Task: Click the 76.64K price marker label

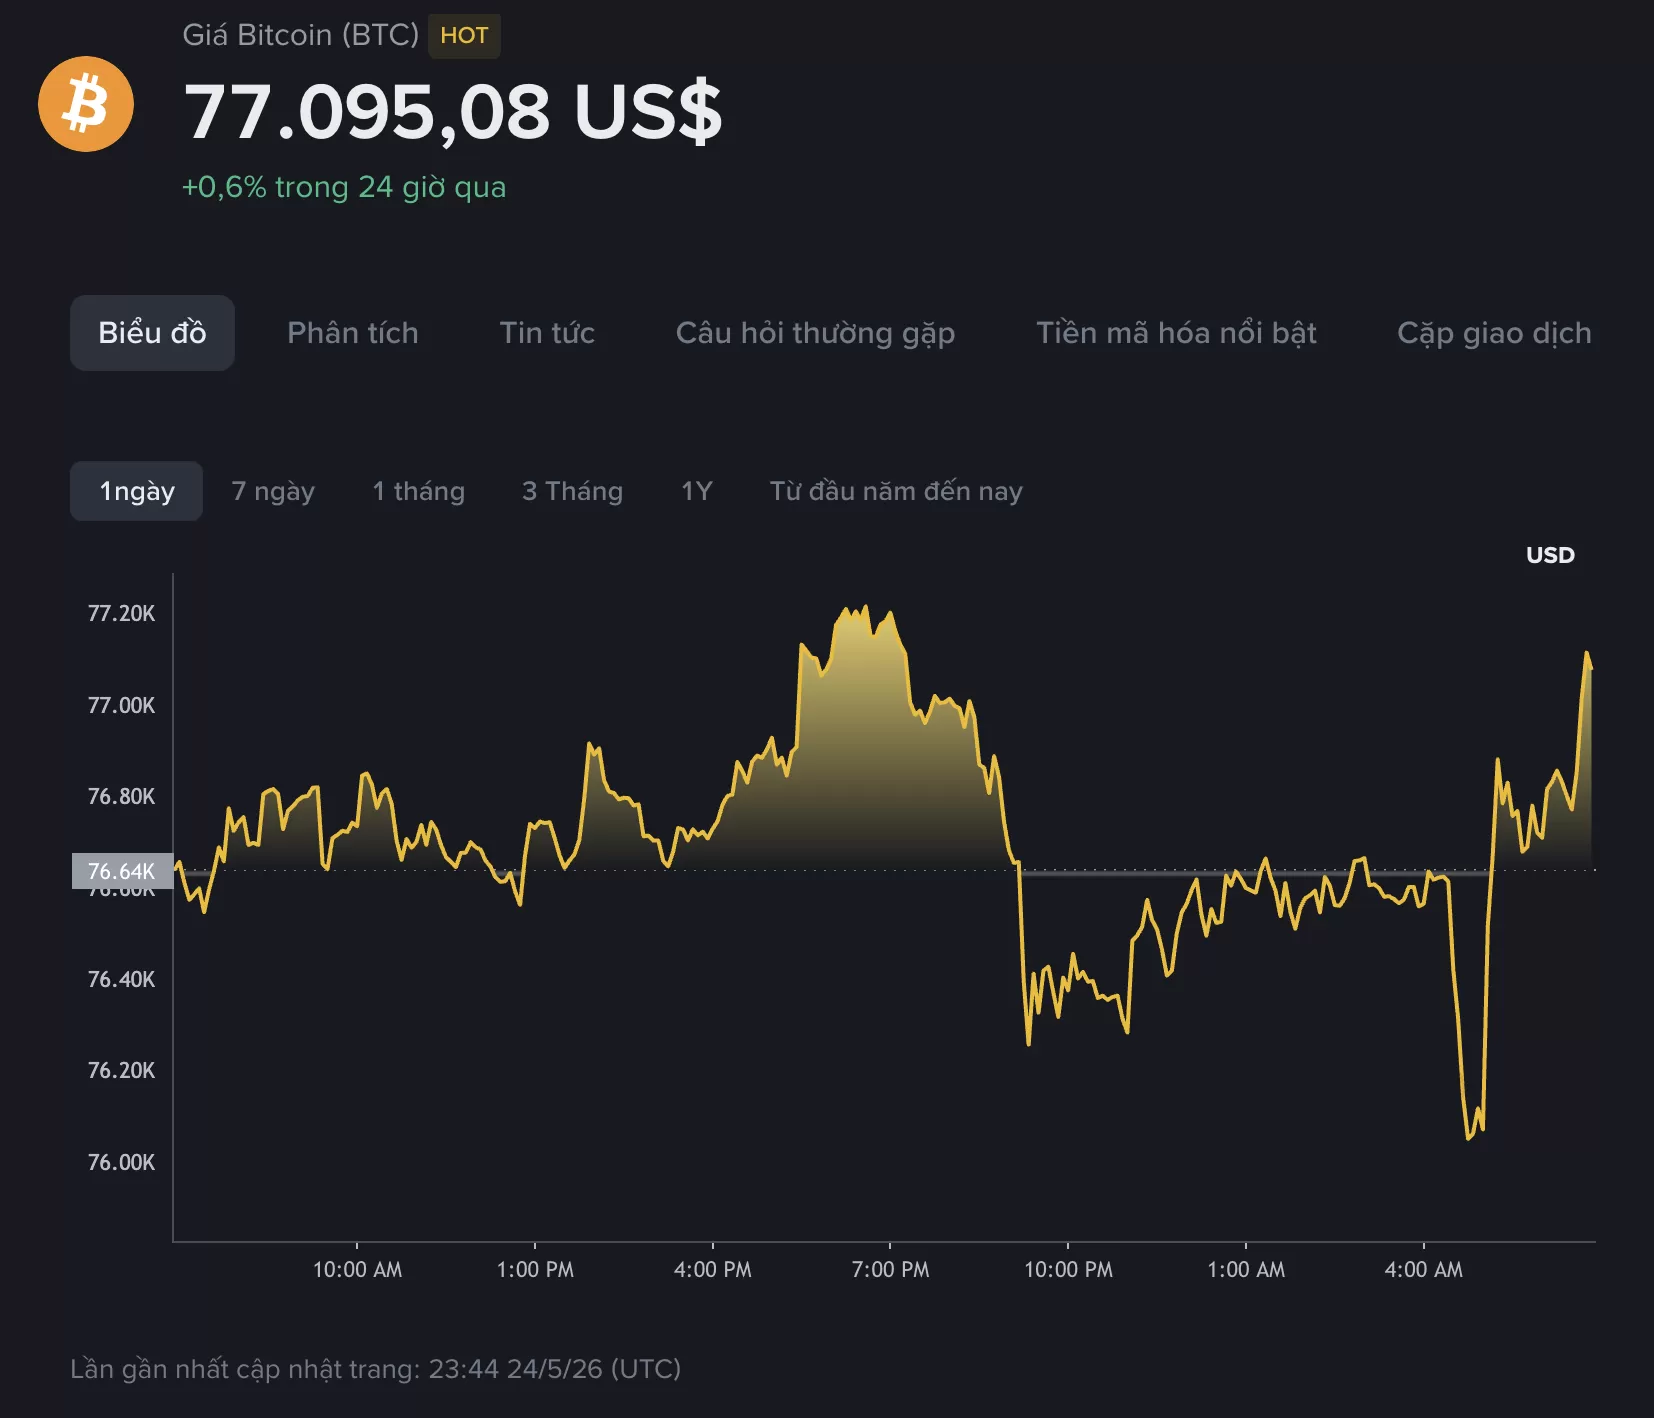Action: click(122, 871)
